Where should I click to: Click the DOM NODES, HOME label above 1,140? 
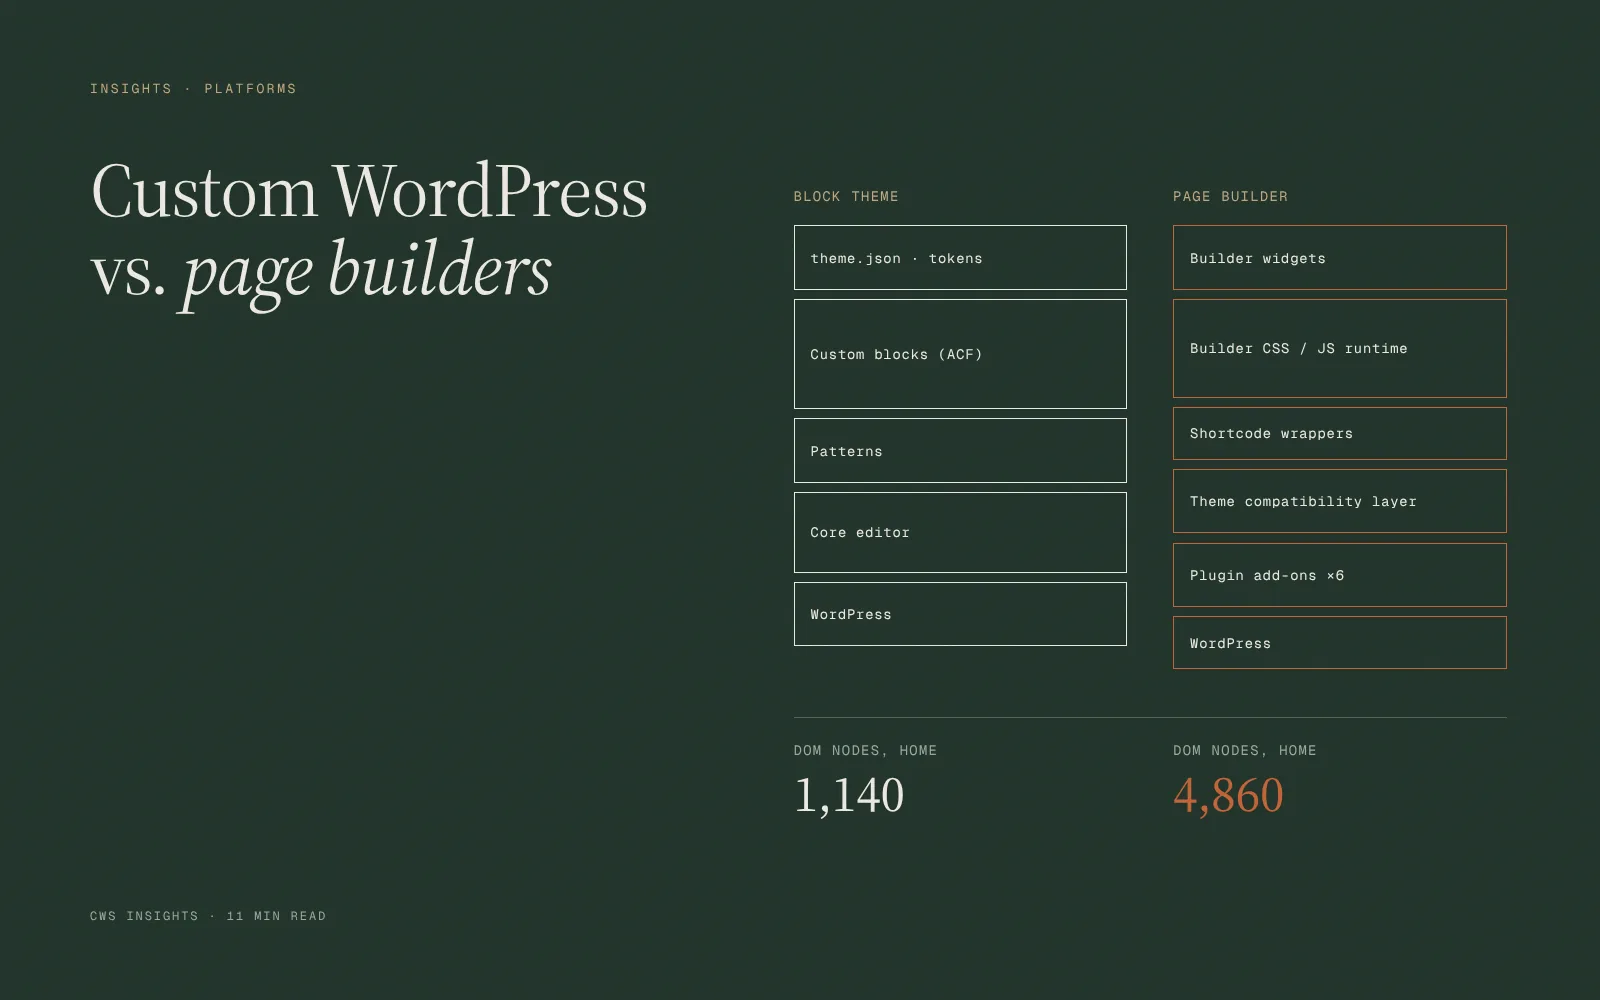(865, 751)
